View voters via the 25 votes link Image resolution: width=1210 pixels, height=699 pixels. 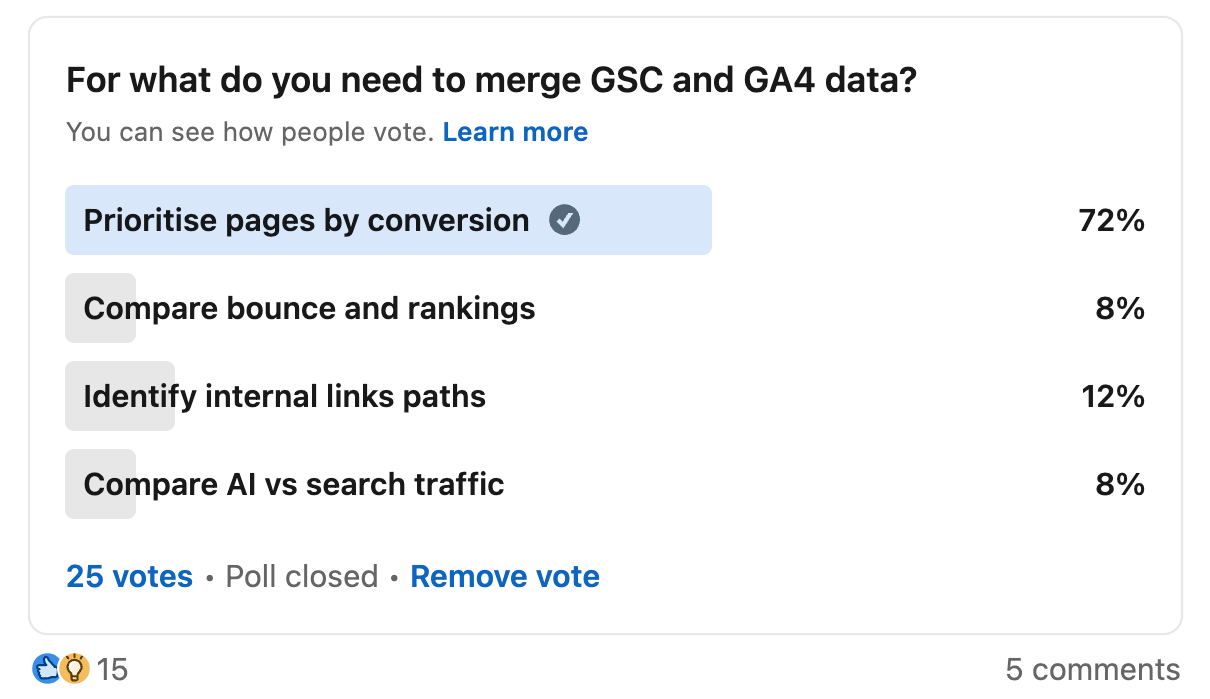[x=128, y=576]
